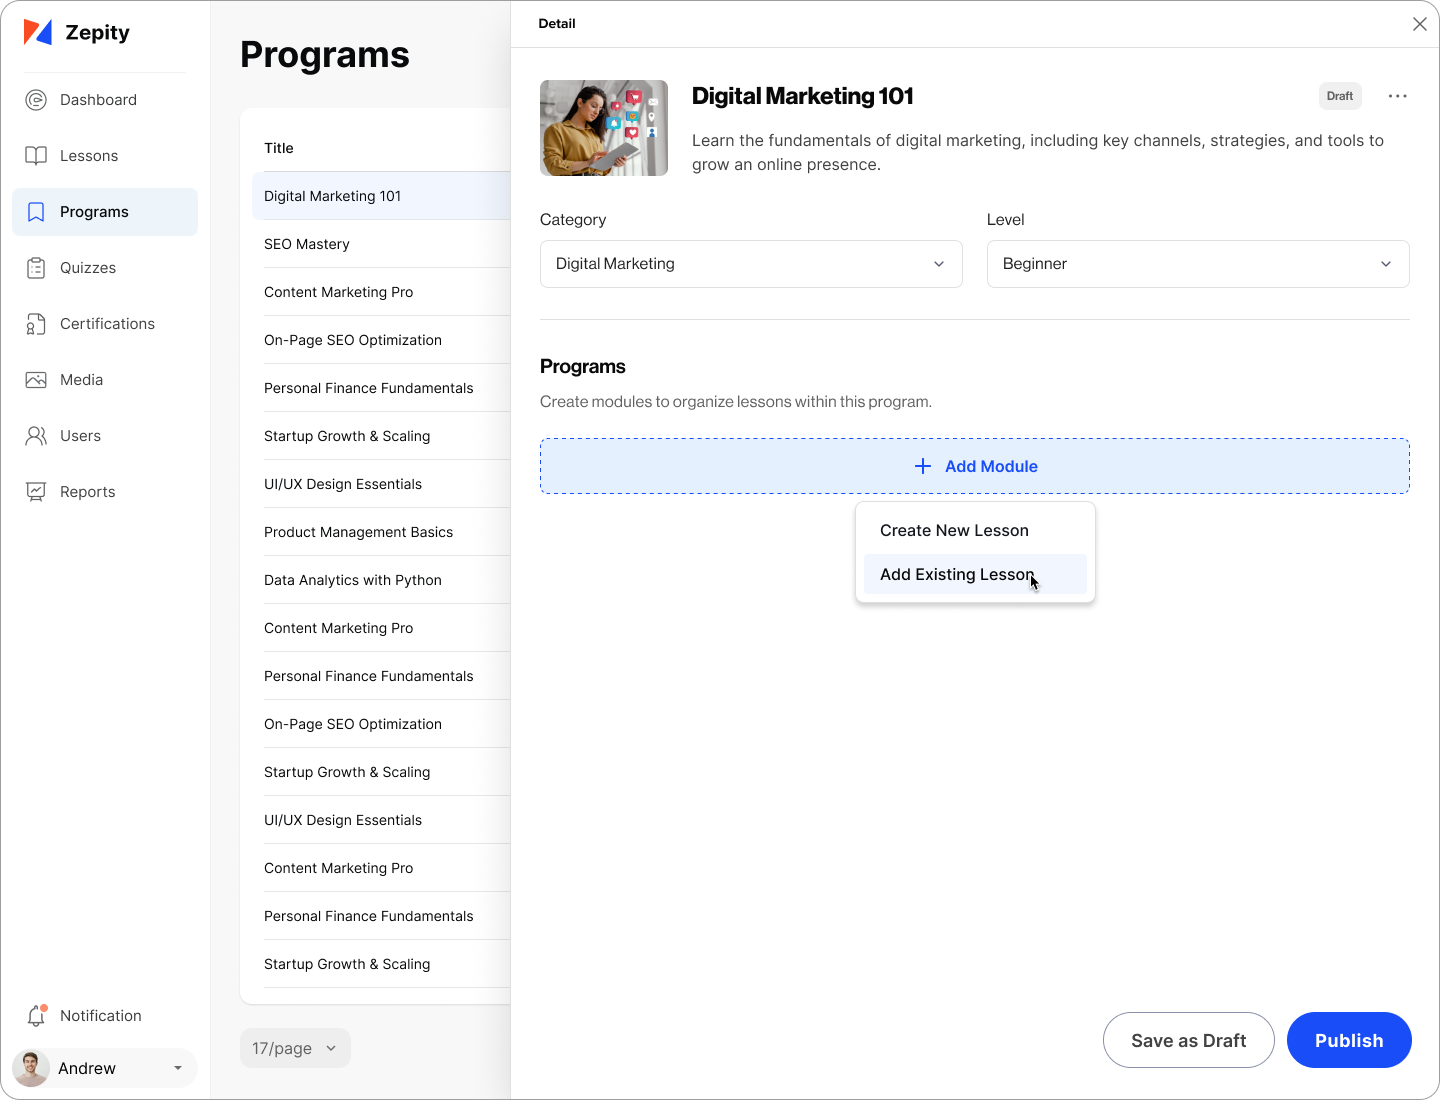This screenshot has height=1100, width=1440.
Task: Click the Reports chart icon
Action: click(x=36, y=492)
